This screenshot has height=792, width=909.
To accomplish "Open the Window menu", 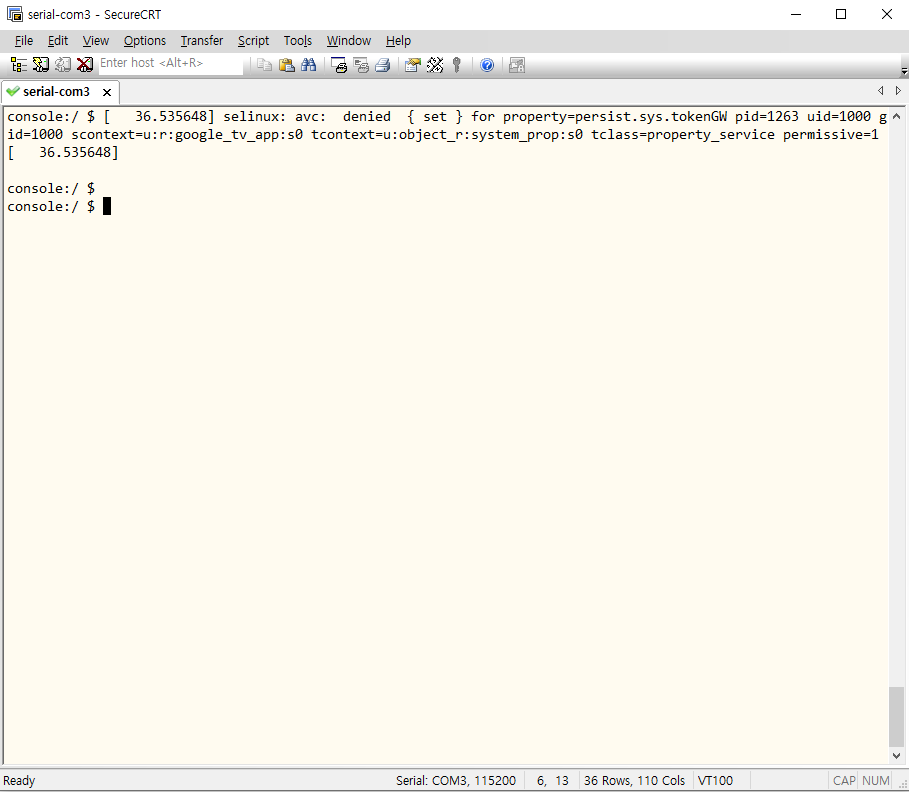I will click(349, 41).
